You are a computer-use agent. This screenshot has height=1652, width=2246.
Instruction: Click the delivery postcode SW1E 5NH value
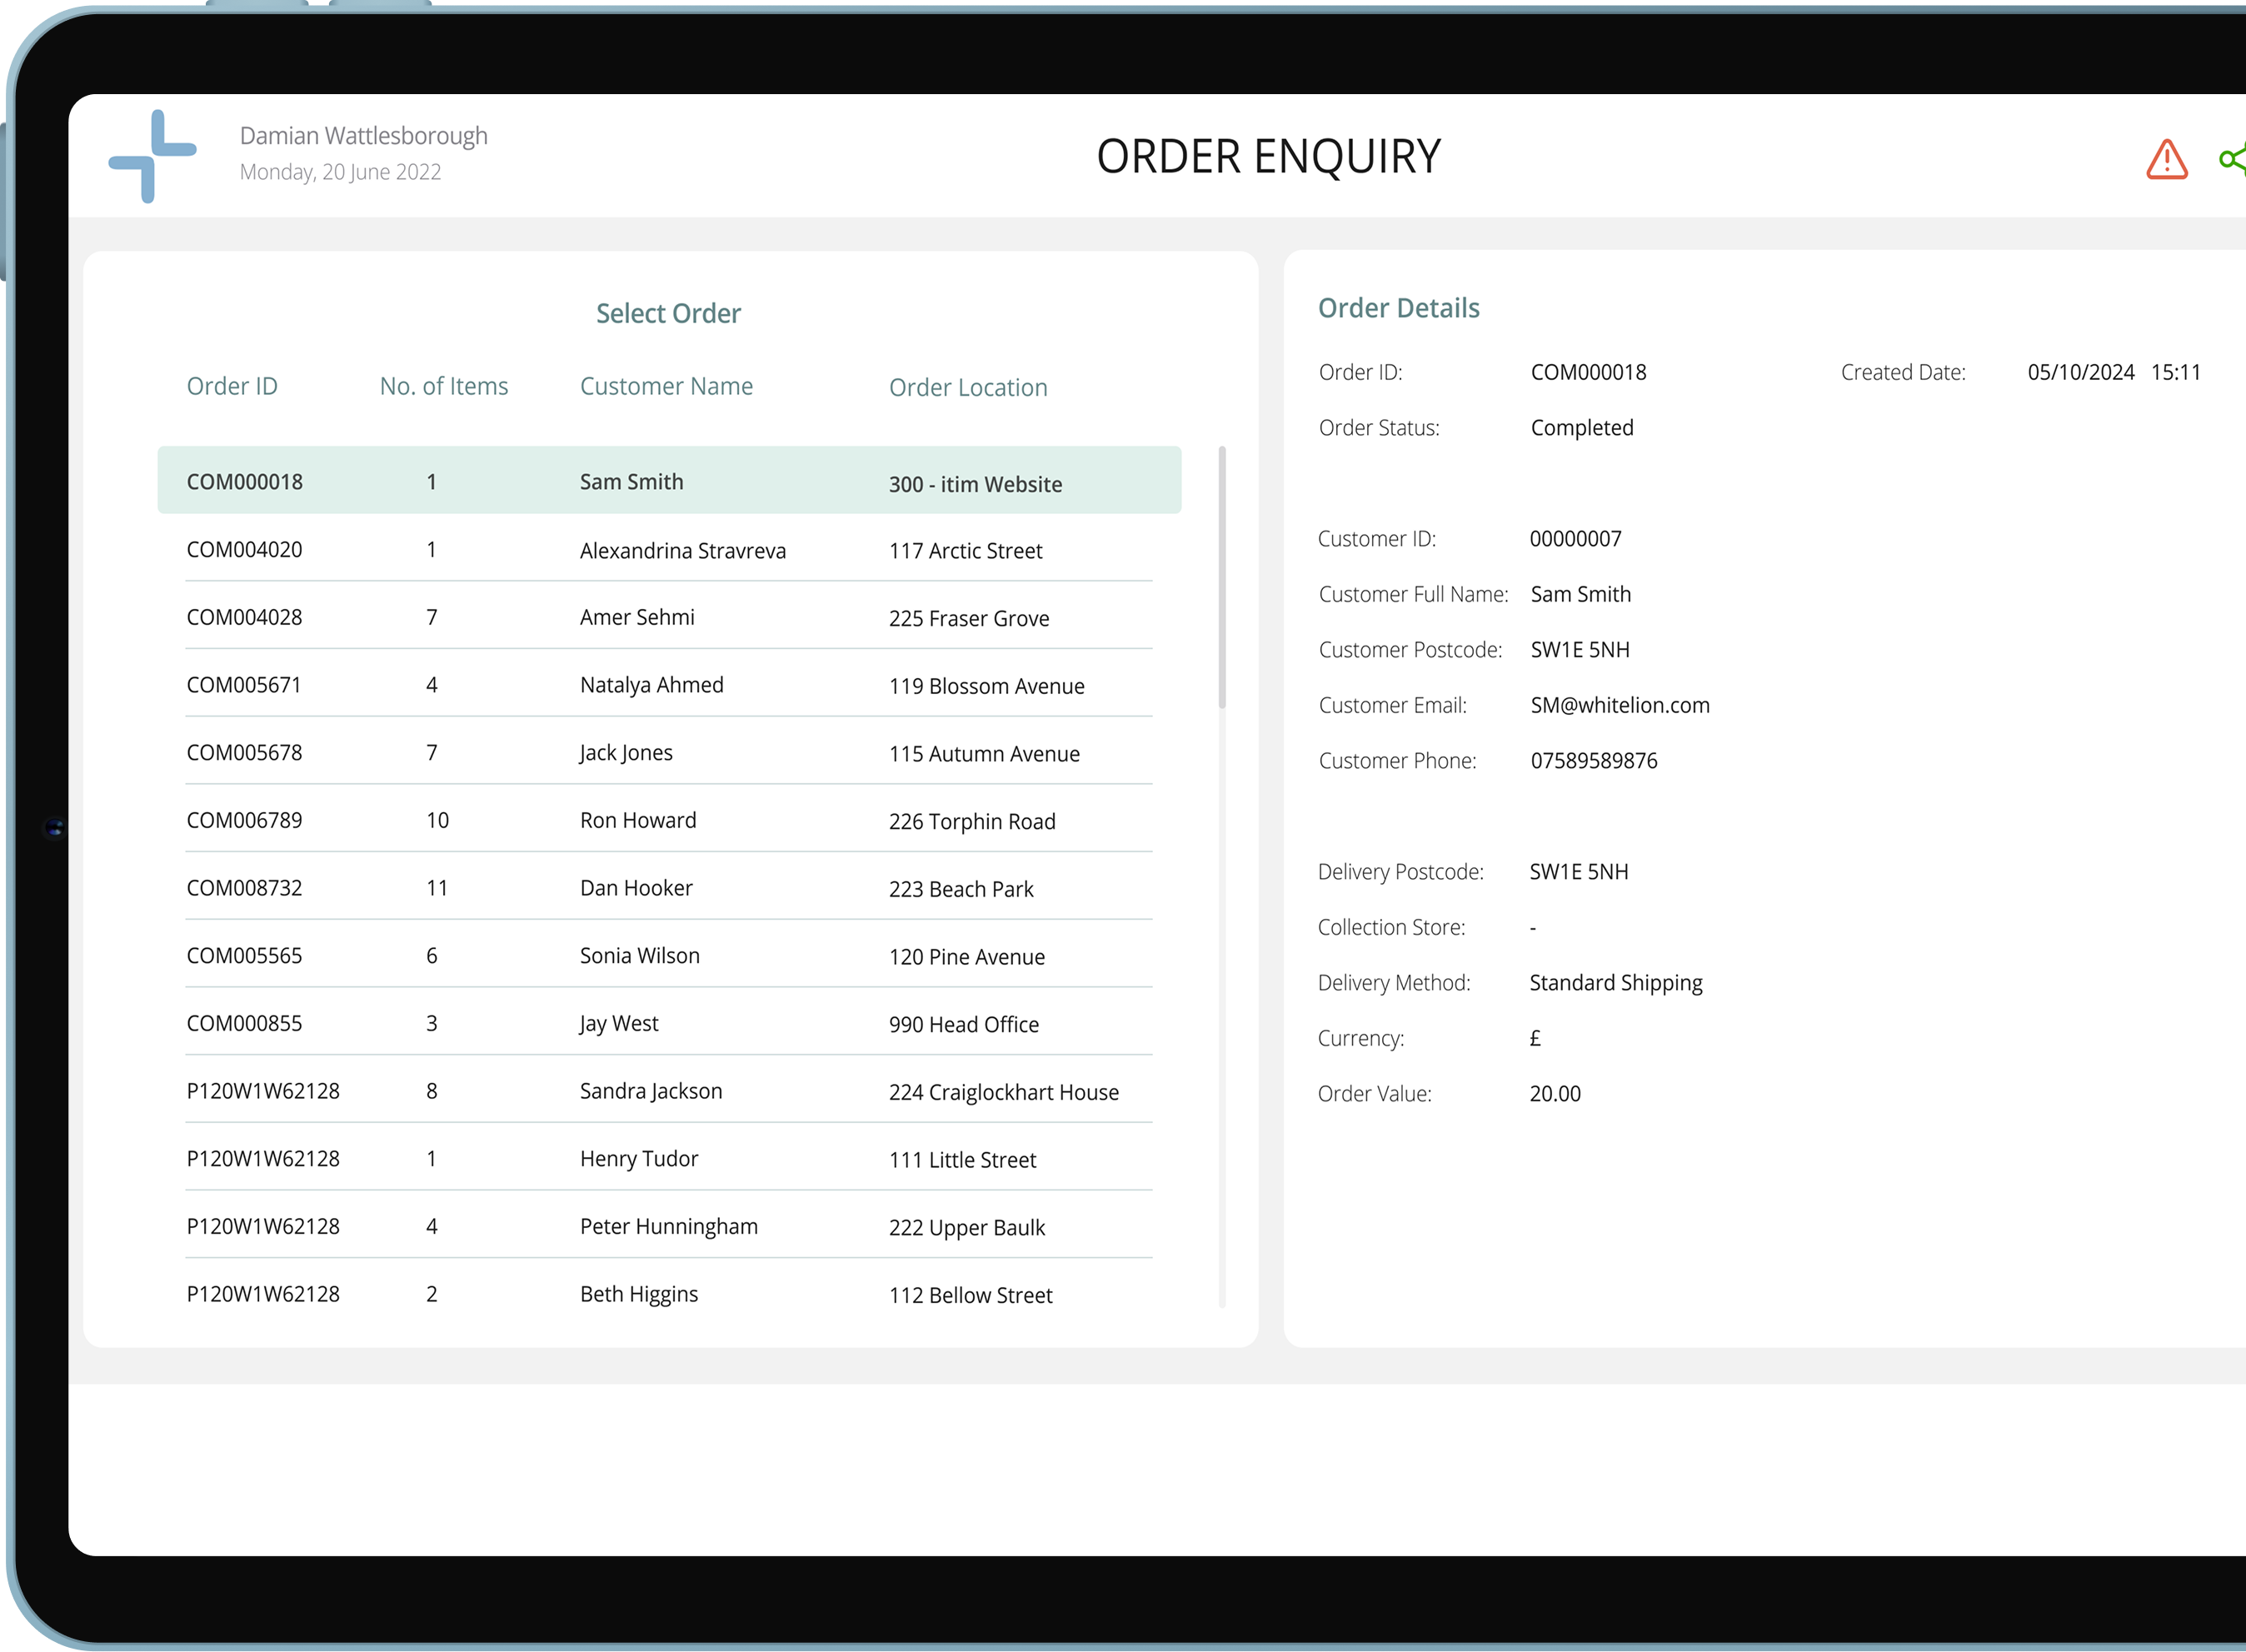(1579, 872)
